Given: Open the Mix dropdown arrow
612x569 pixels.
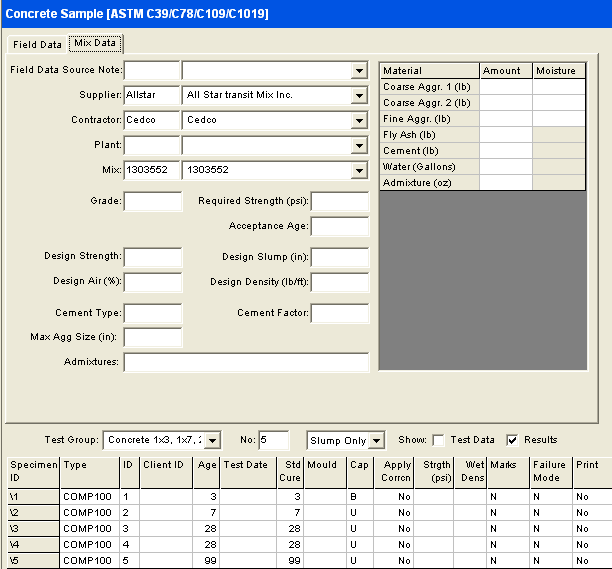Looking at the screenshot, I should click(x=359, y=171).
